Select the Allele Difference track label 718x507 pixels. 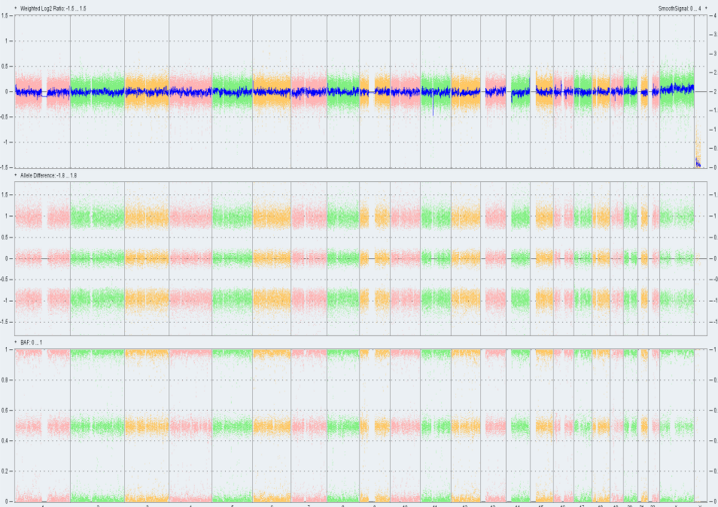49,175
